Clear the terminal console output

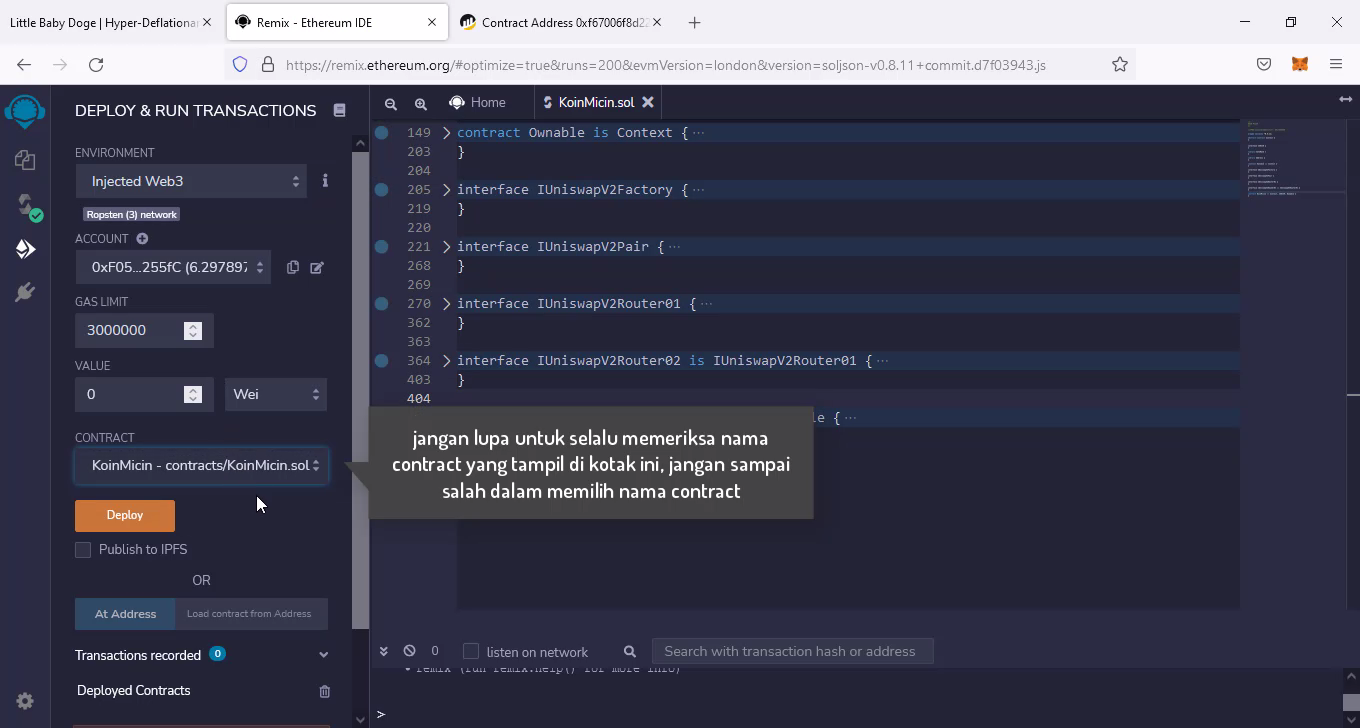pos(409,651)
